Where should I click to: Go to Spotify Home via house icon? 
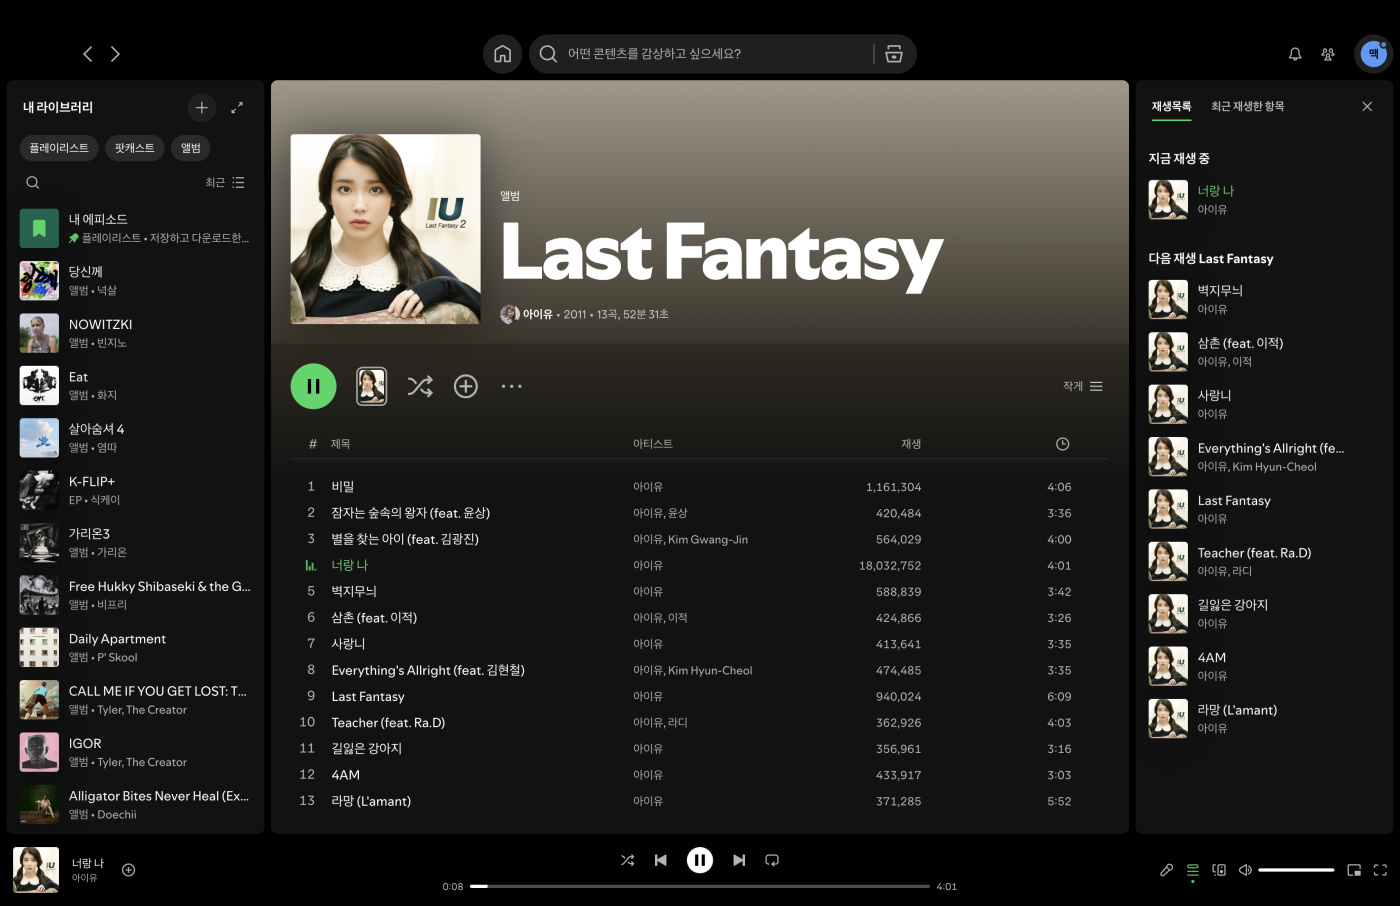click(502, 54)
